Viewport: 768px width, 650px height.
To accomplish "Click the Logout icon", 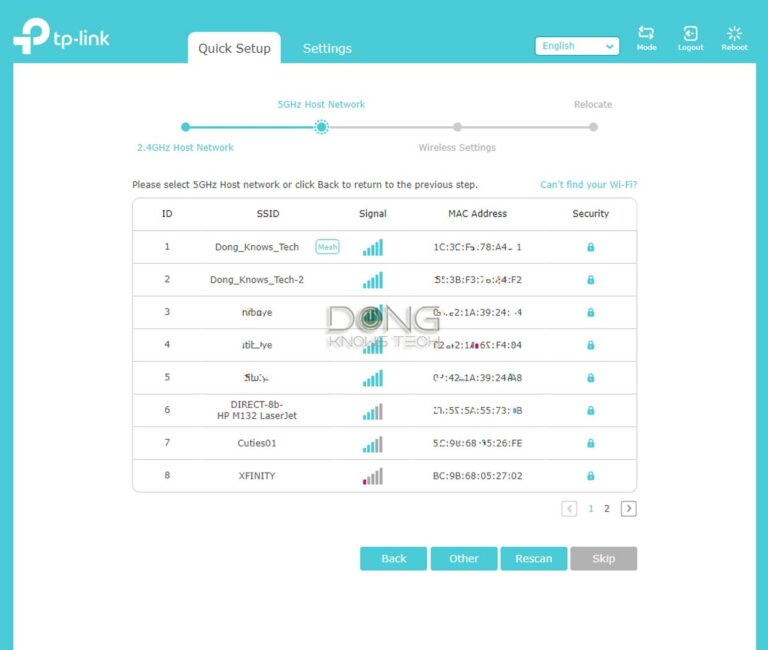I will pos(690,35).
